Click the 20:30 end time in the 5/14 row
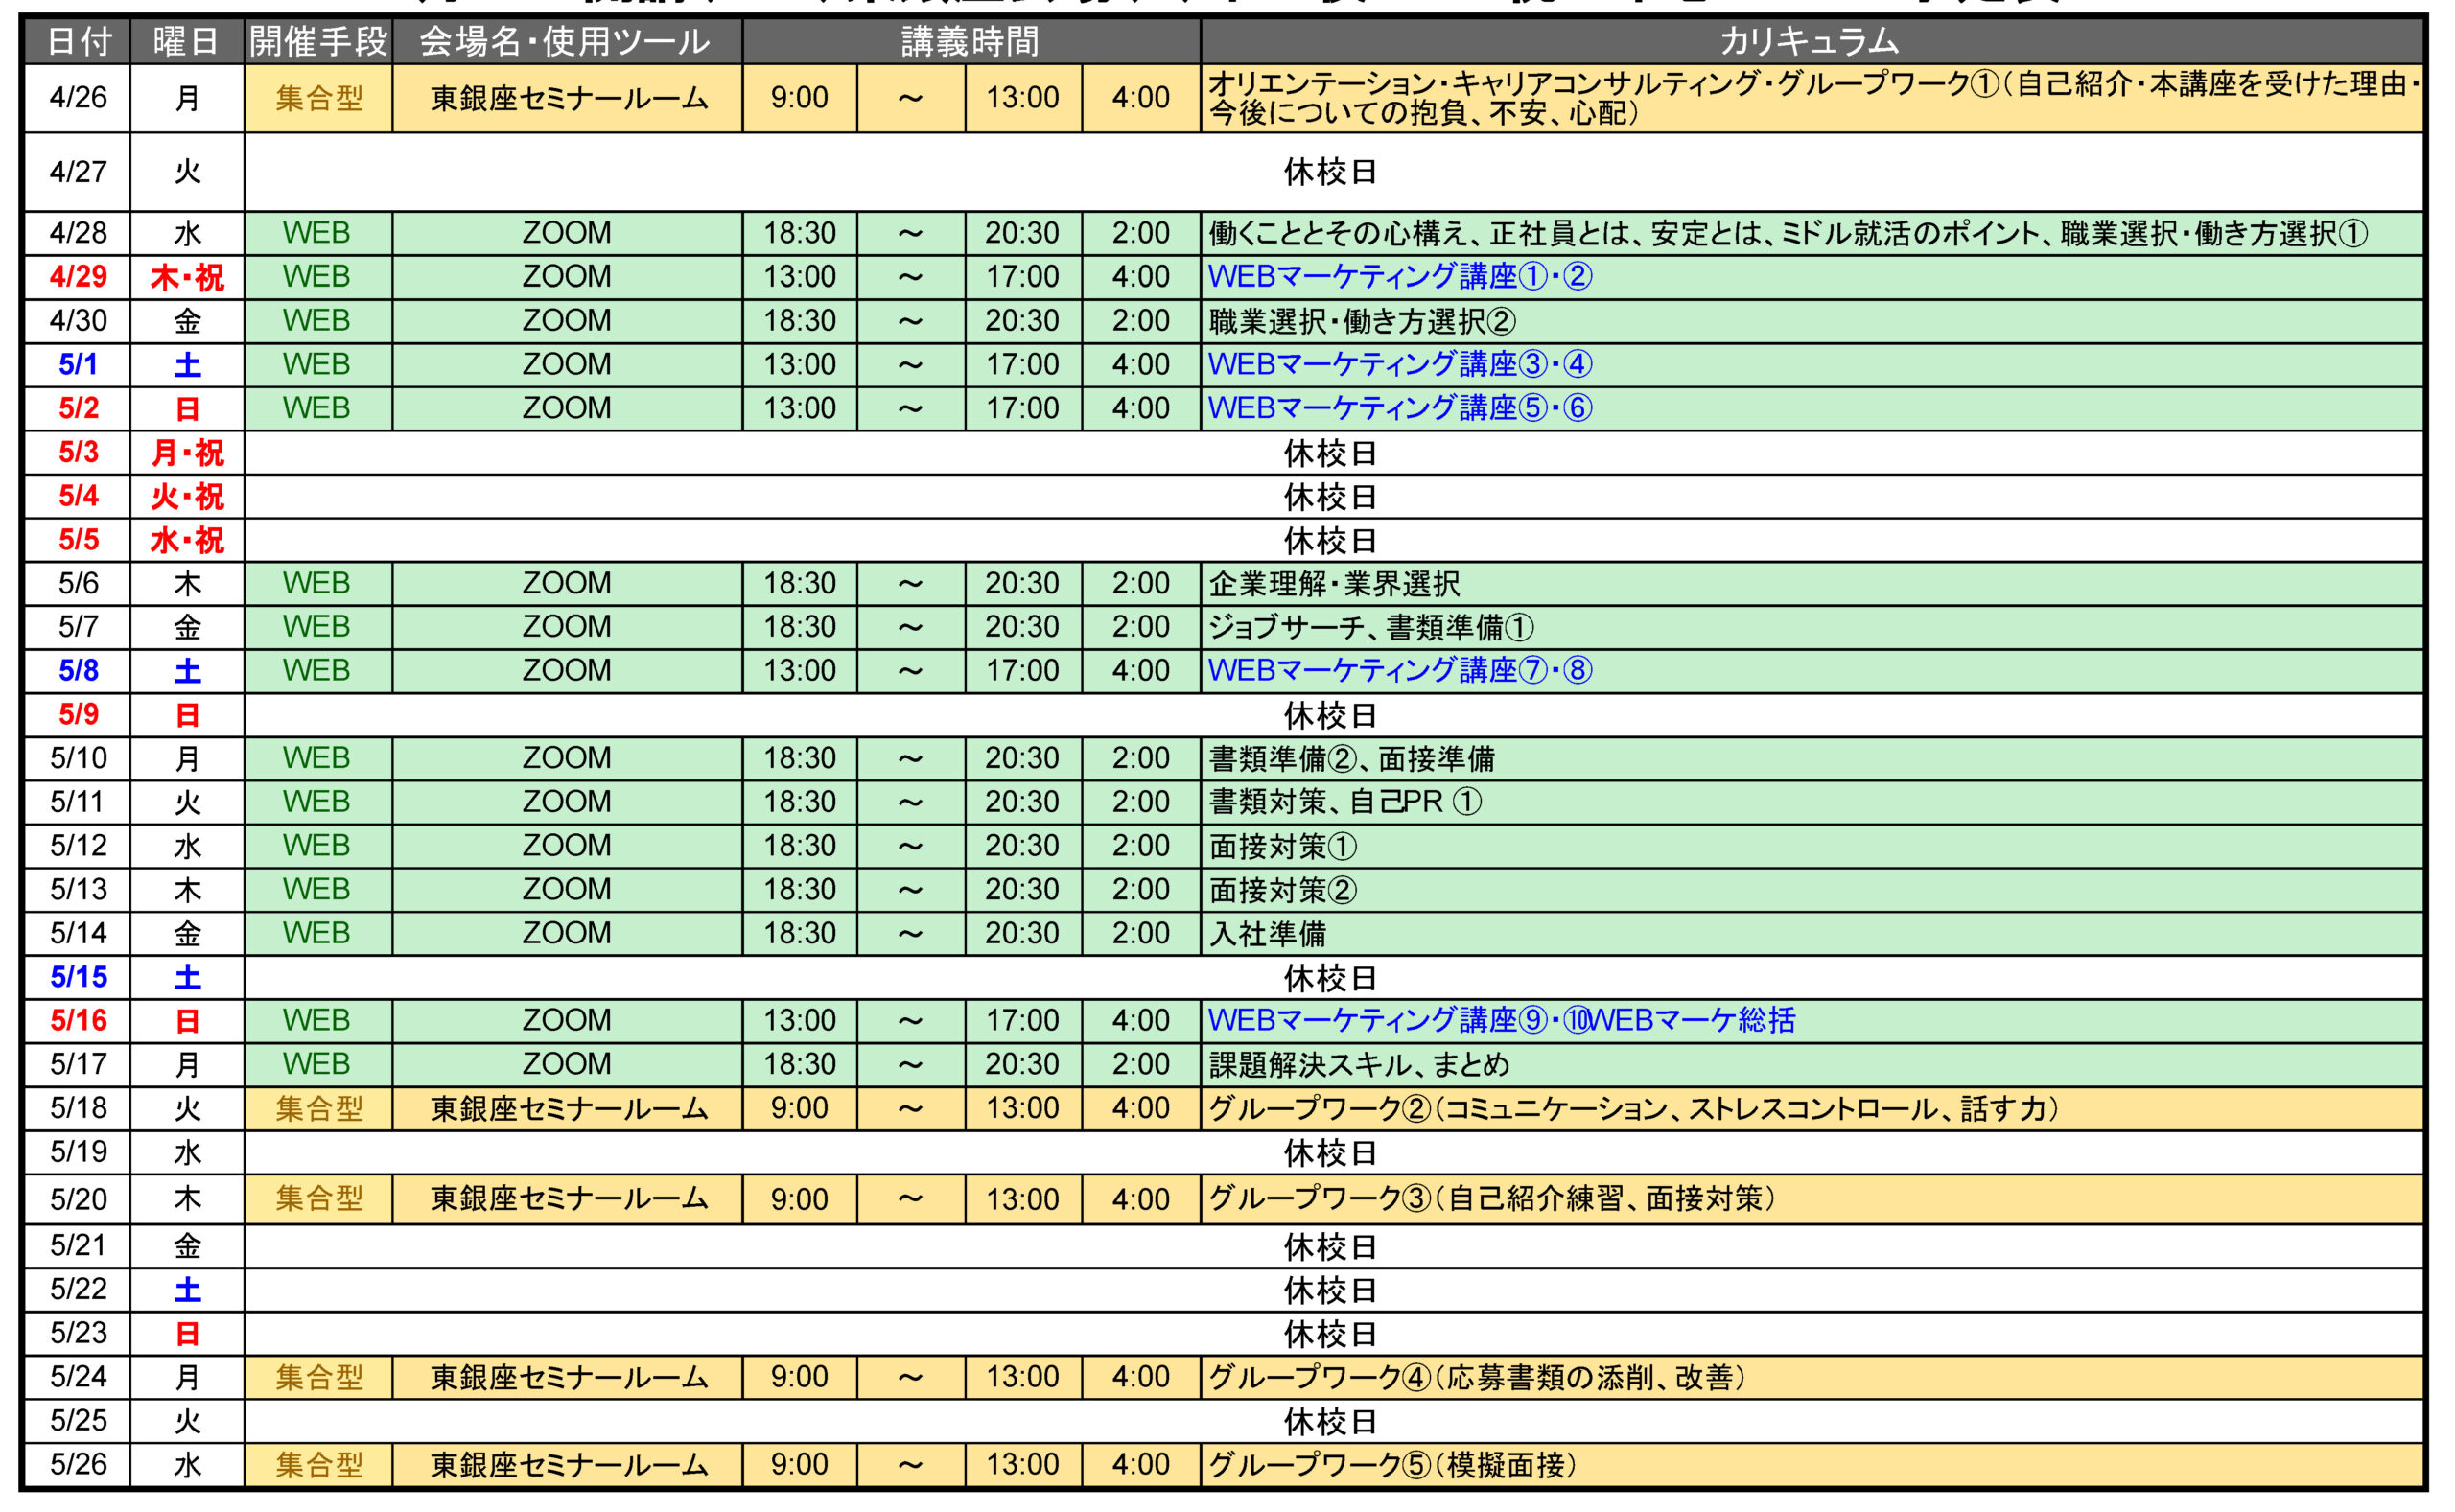The image size is (2455, 1512). (x=1022, y=934)
